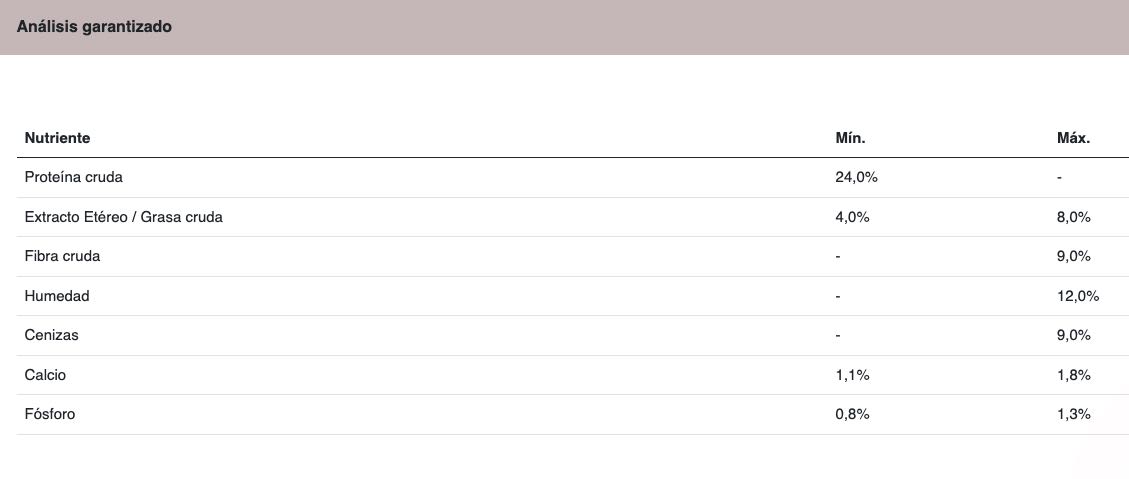Image resolution: width=1129 pixels, height=479 pixels.
Task: Click the Análisis garantizado section header
Action: [94, 27]
